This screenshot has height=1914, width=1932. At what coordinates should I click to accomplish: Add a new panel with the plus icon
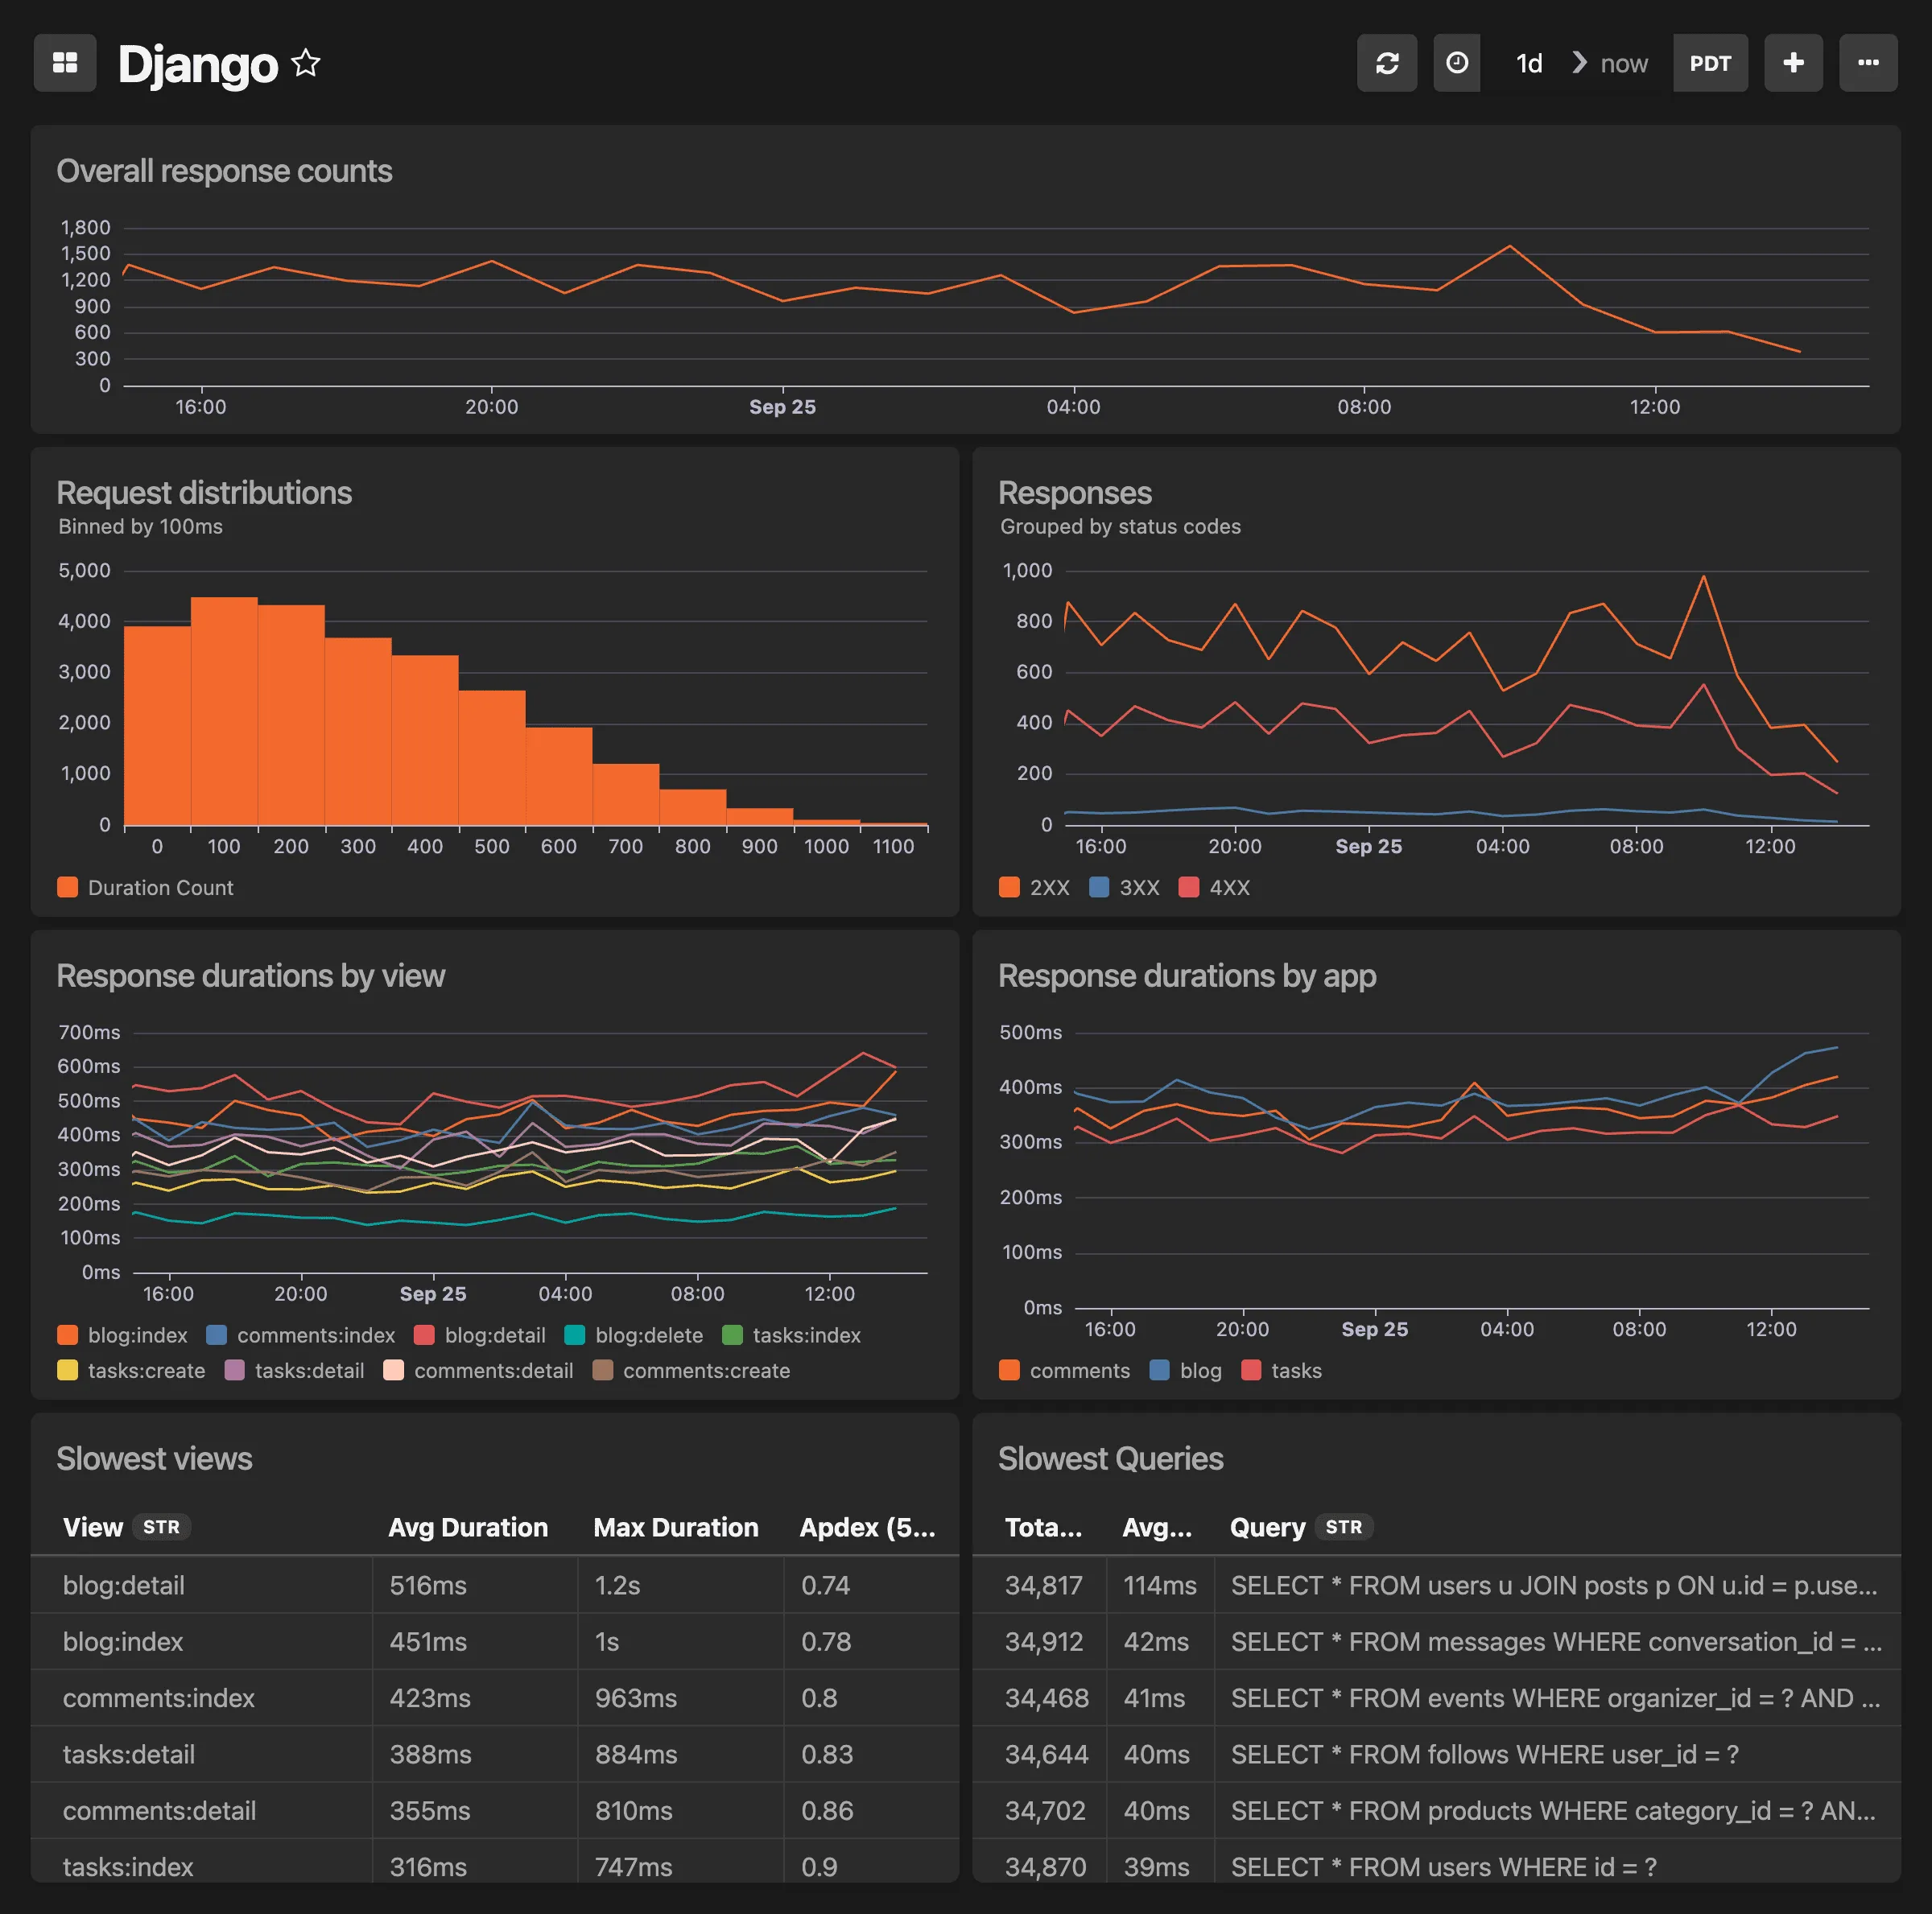(1793, 63)
